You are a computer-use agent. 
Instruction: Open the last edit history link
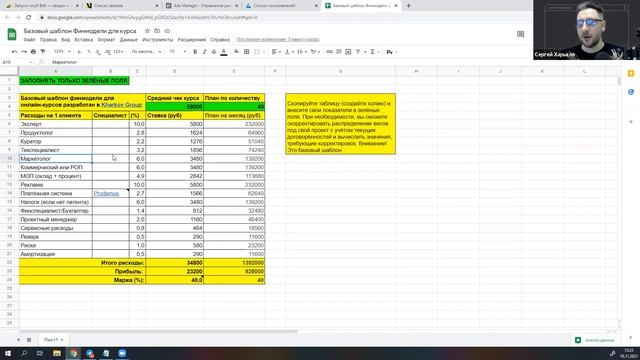[x=278, y=40]
